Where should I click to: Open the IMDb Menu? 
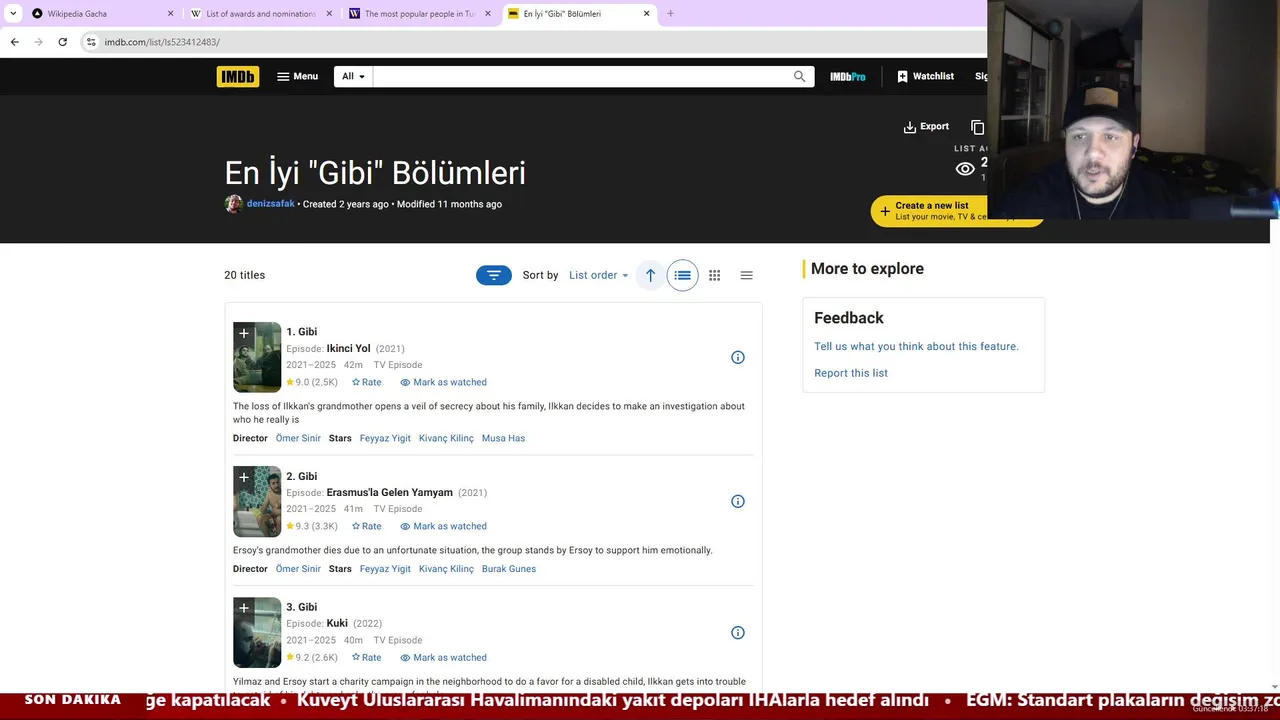[x=297, y=76]
